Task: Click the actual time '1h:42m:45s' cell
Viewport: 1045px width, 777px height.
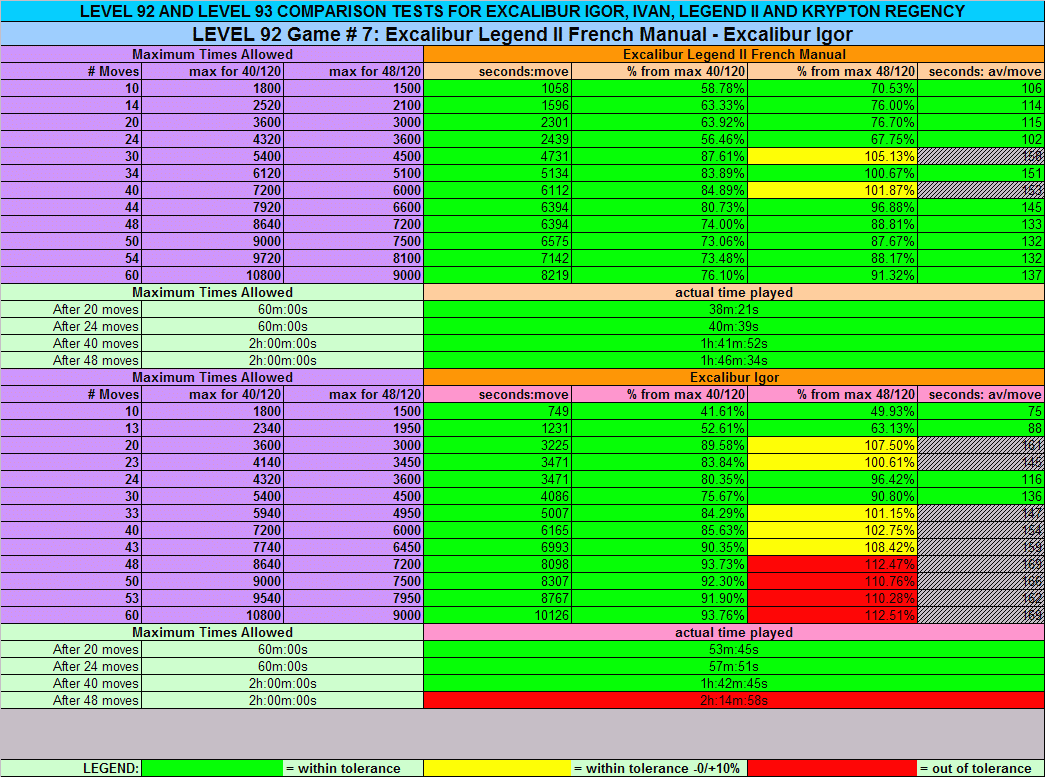Action: coord(734,683)
